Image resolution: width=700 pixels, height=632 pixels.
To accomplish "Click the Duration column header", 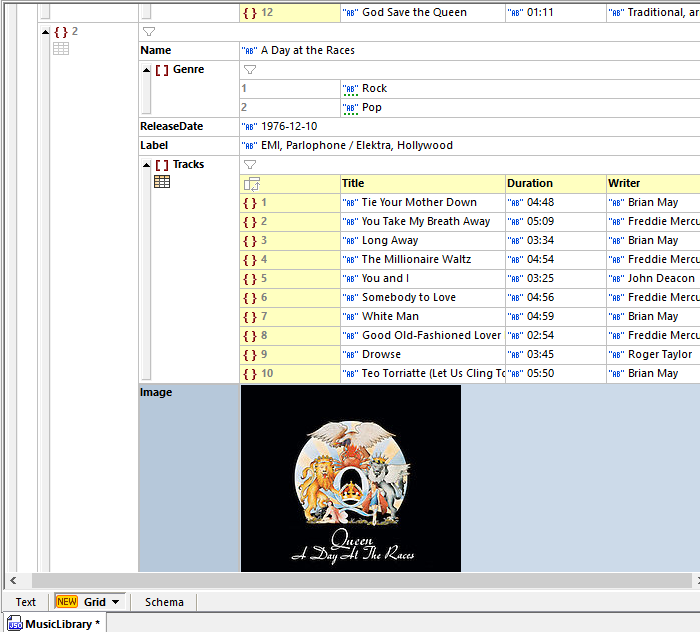I will coord(530,184).
